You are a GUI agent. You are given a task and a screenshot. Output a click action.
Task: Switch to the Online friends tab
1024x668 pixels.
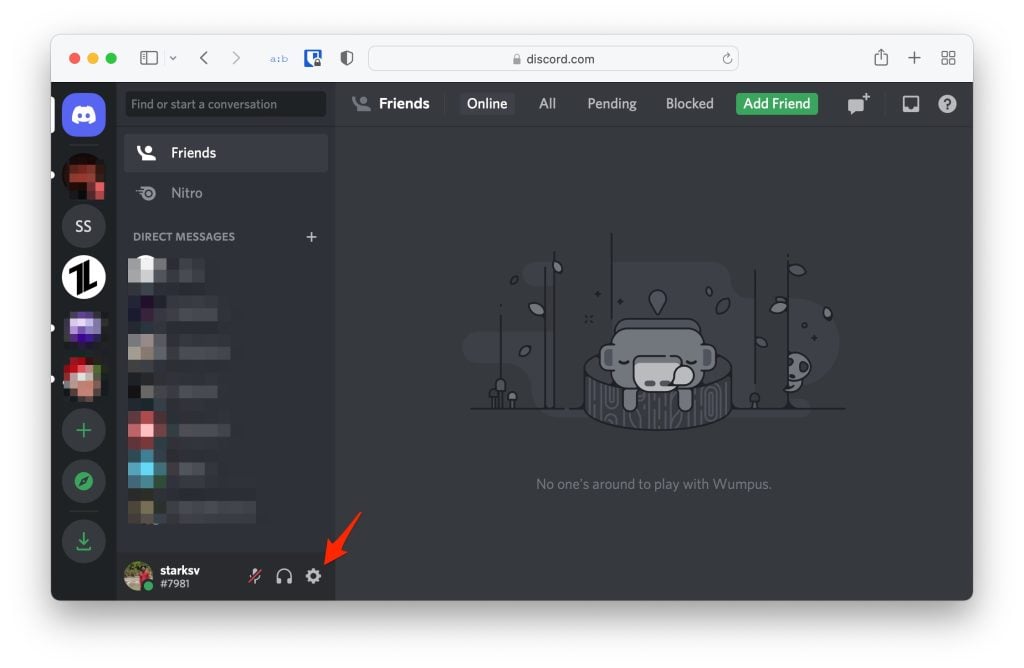click(x=487, y=104)
